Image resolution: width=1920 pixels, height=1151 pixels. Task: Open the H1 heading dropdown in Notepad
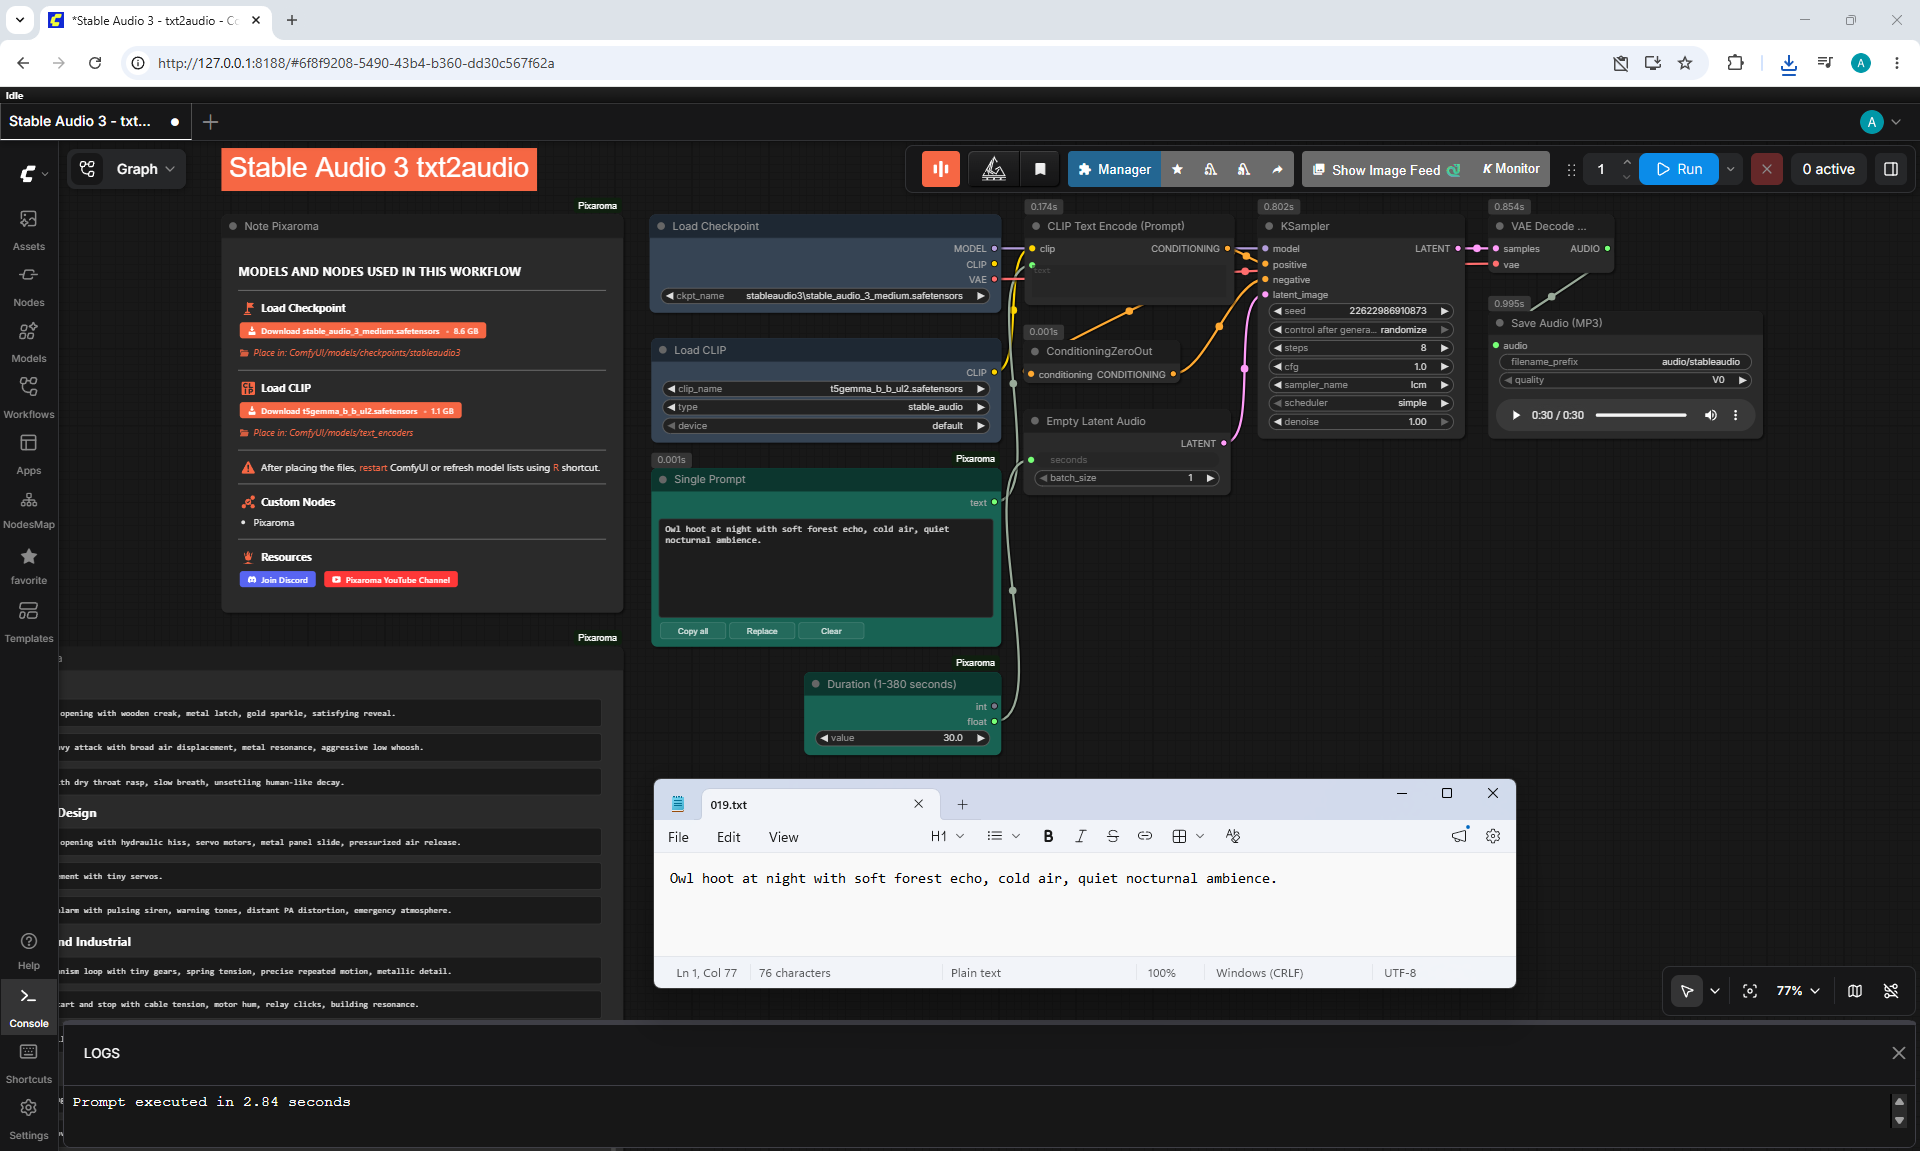click(947, 836)
